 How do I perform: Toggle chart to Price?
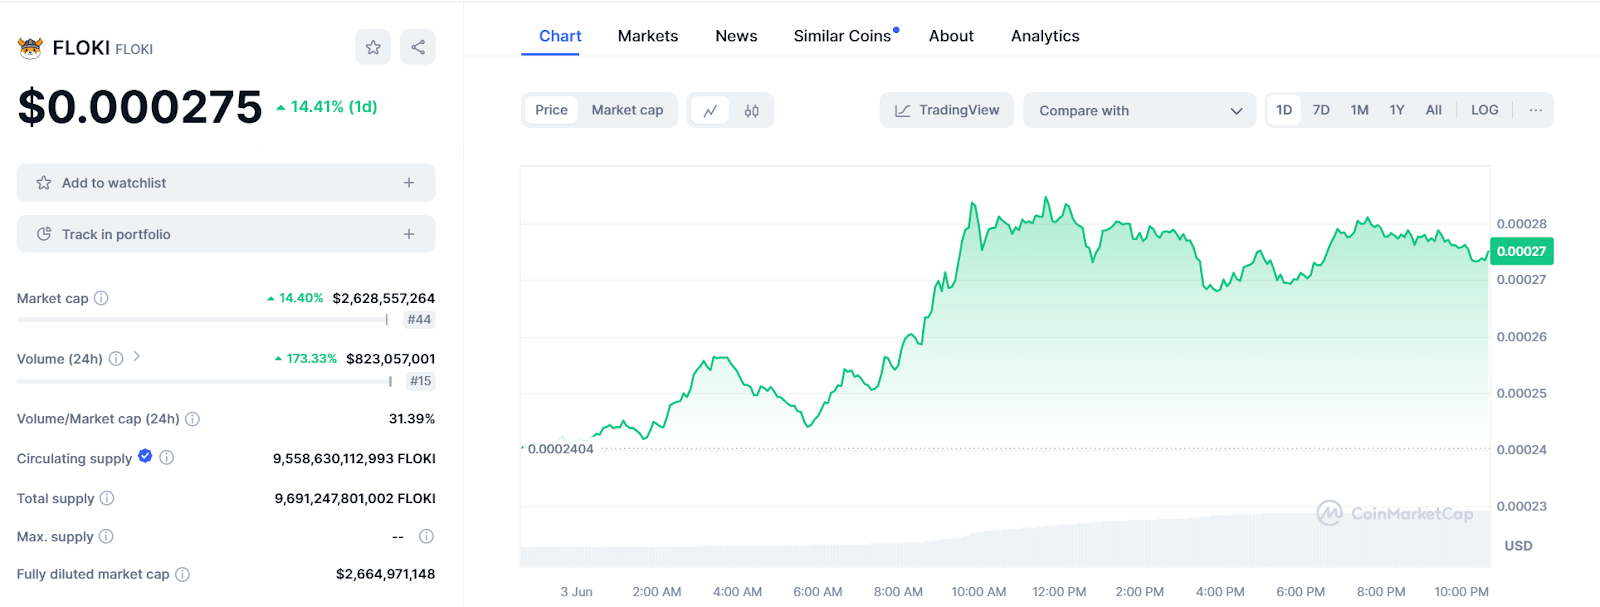point(551,110)
